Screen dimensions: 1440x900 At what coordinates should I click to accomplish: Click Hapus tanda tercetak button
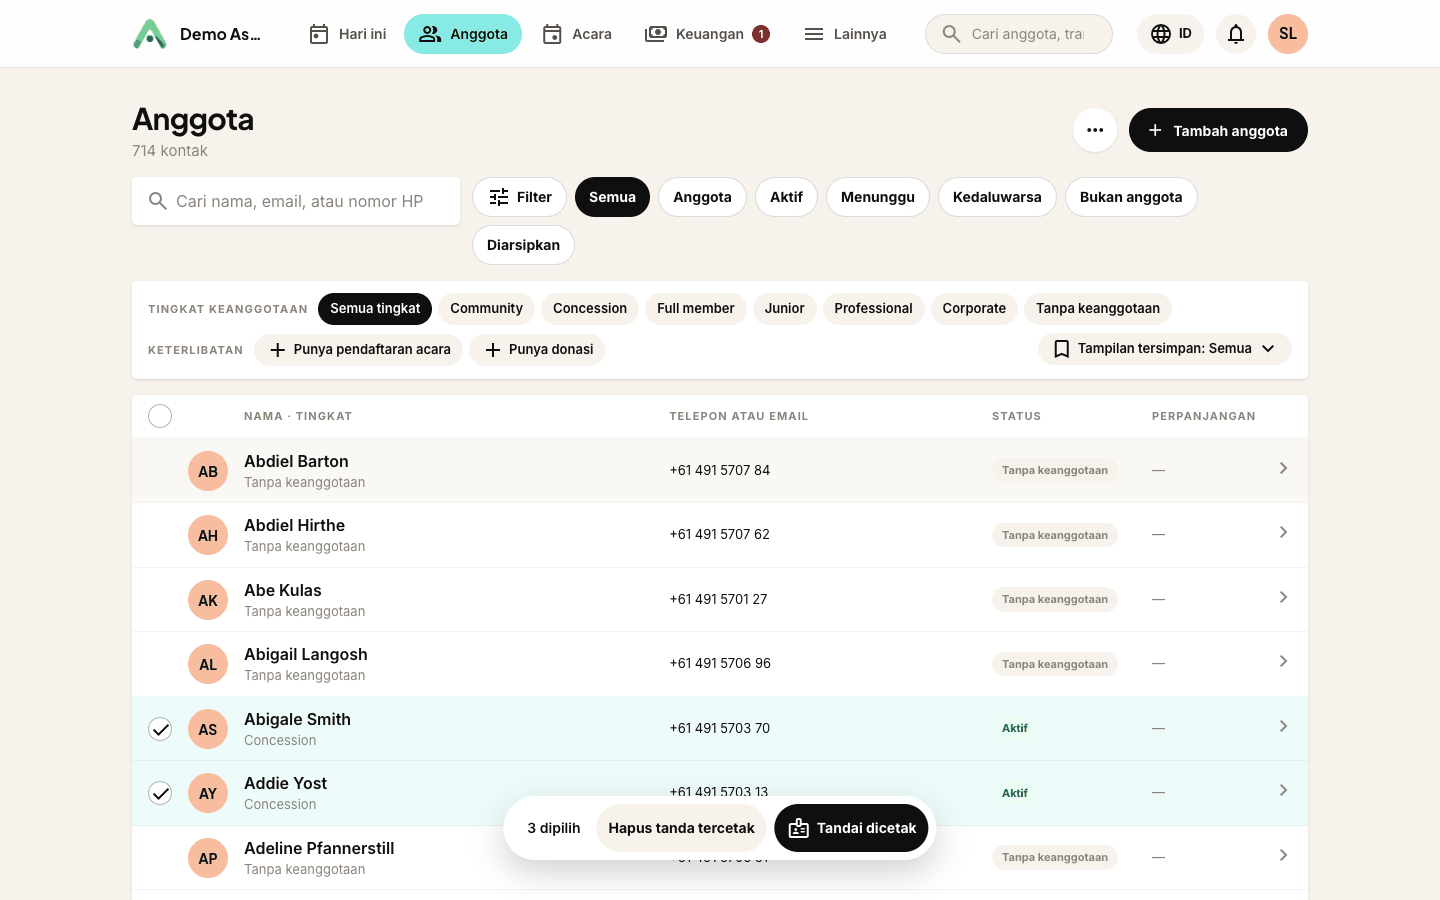pos(681,828)
